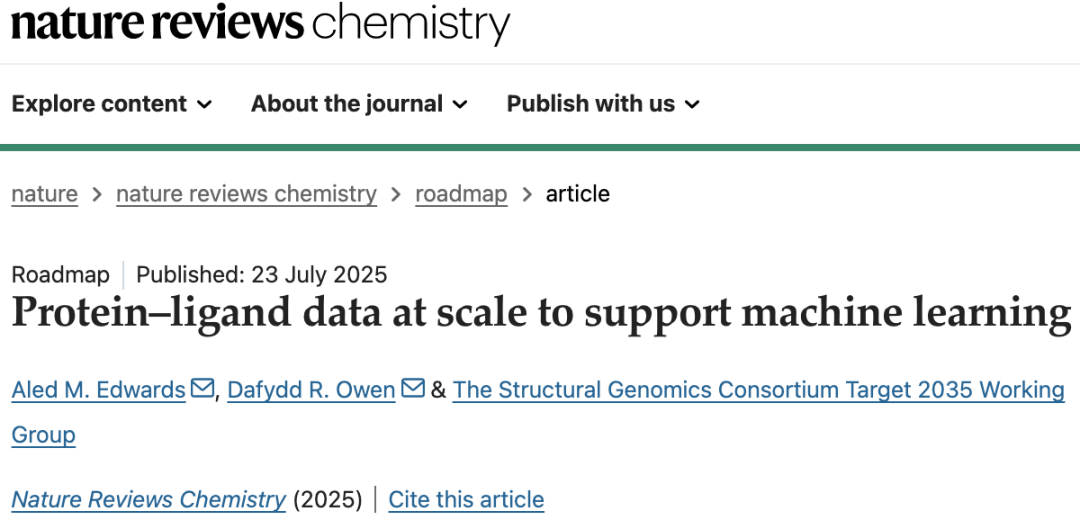Viewport: 1080px width, 529px height.
Task: Click the article title heading
Action: coord(541,312)
